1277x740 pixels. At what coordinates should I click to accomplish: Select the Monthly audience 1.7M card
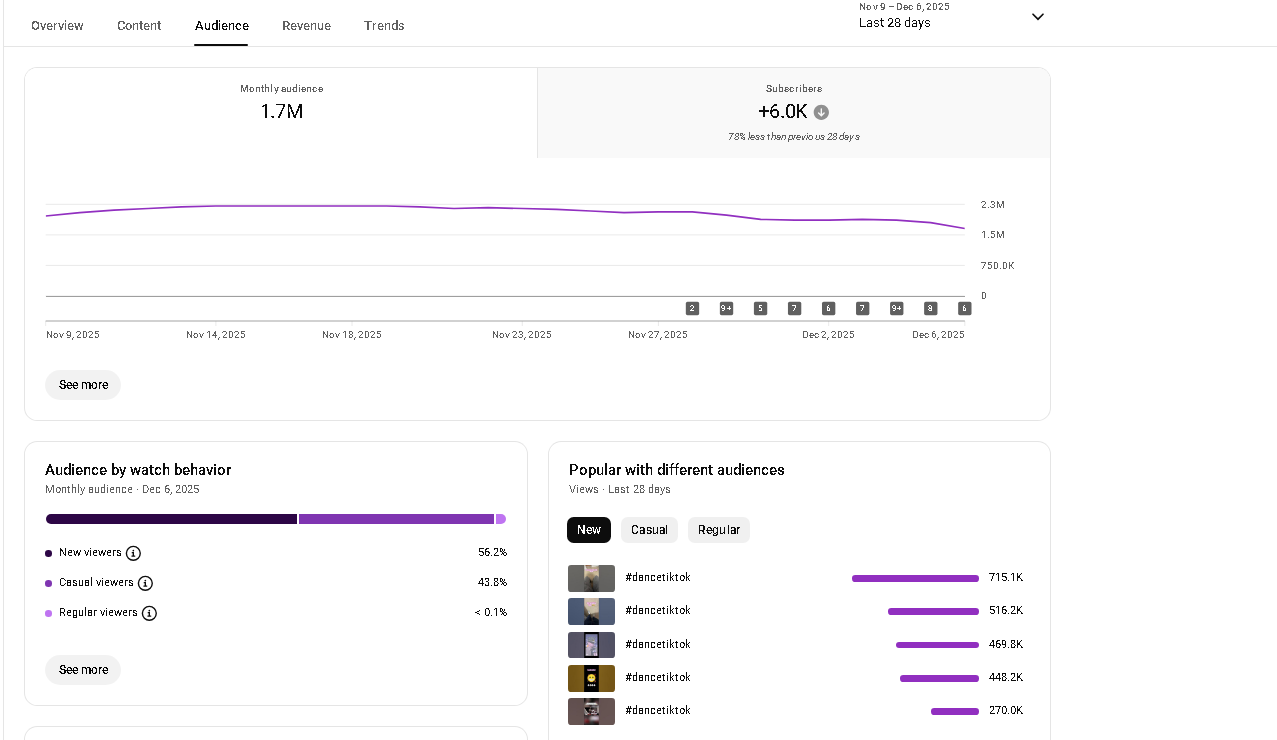click(x=281, y=112)
